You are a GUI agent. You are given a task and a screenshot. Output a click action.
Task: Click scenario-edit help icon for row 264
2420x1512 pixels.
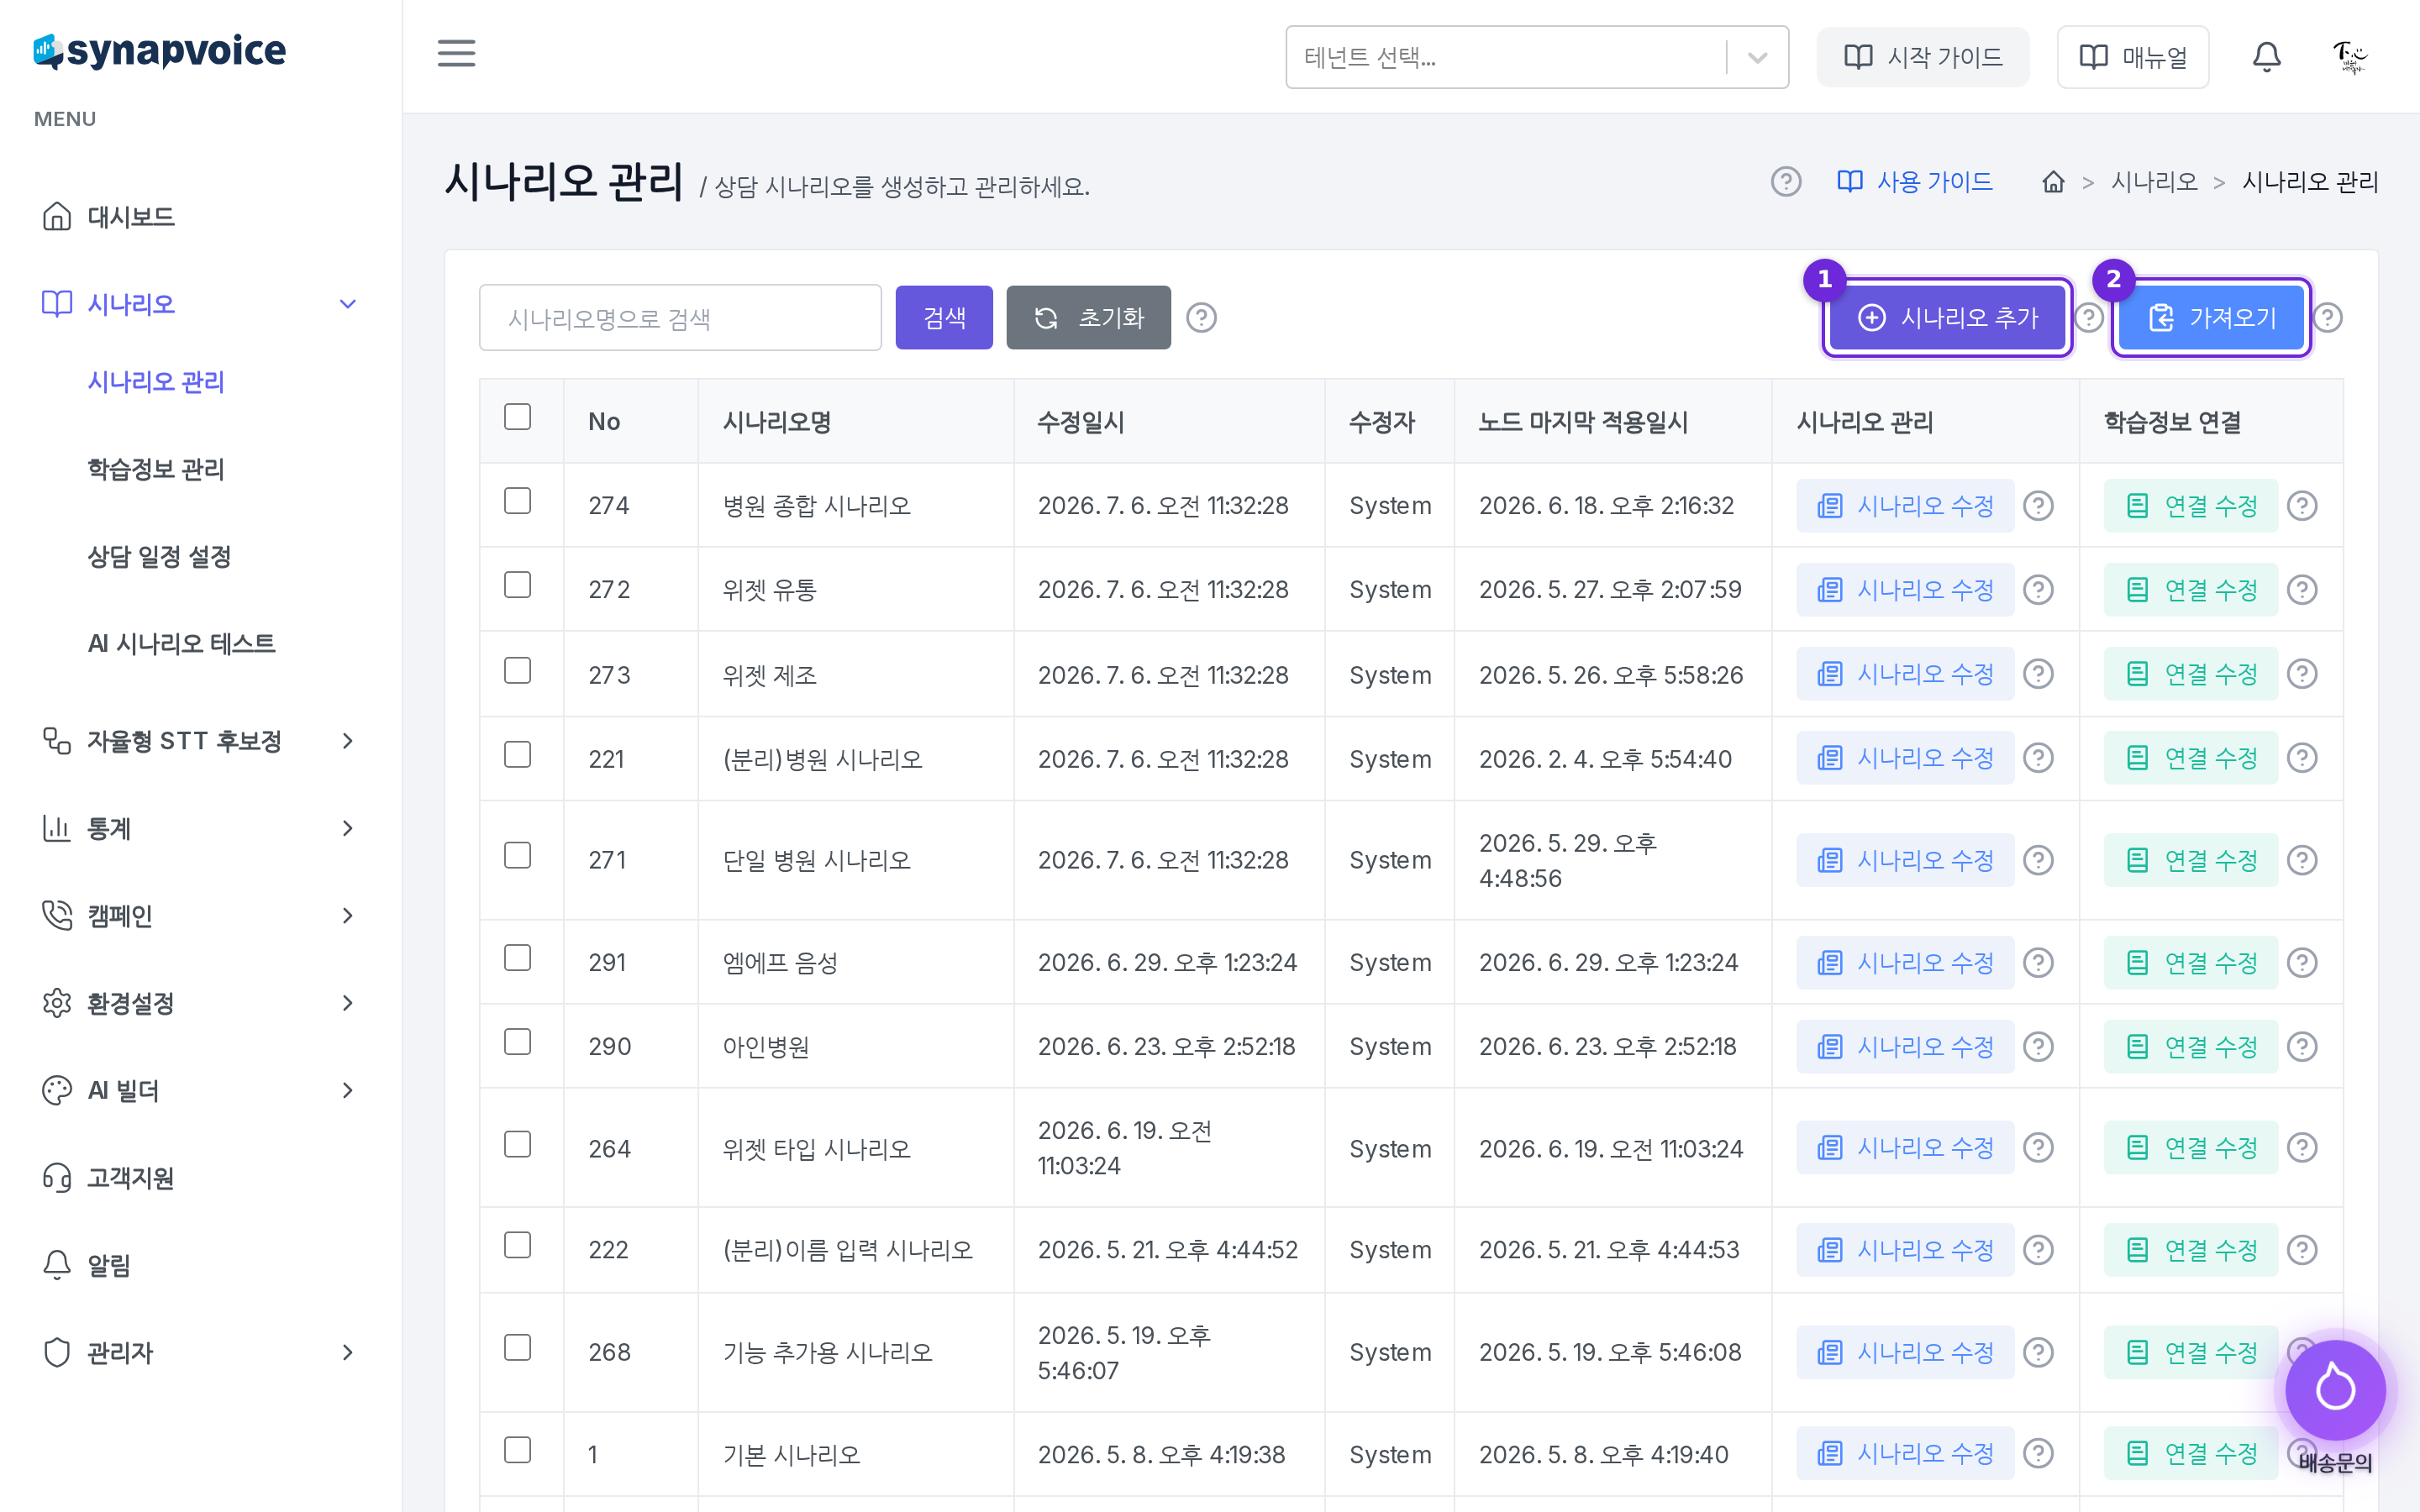point(2038,1147)
